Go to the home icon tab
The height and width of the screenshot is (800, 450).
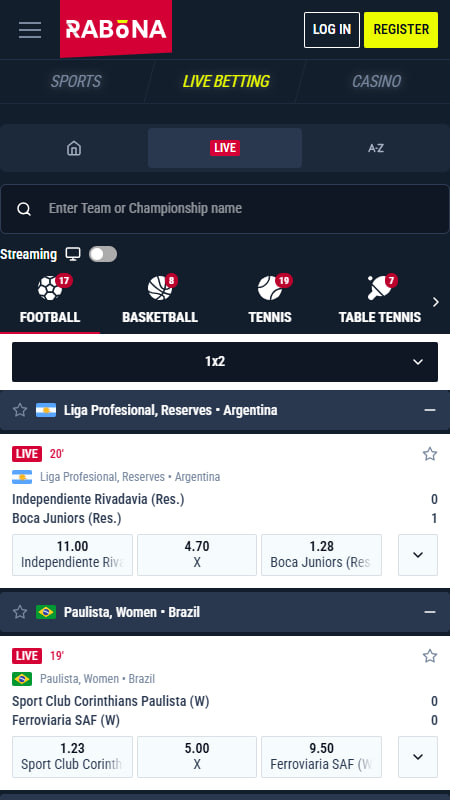pyautogui.click(x=74, y=148)
